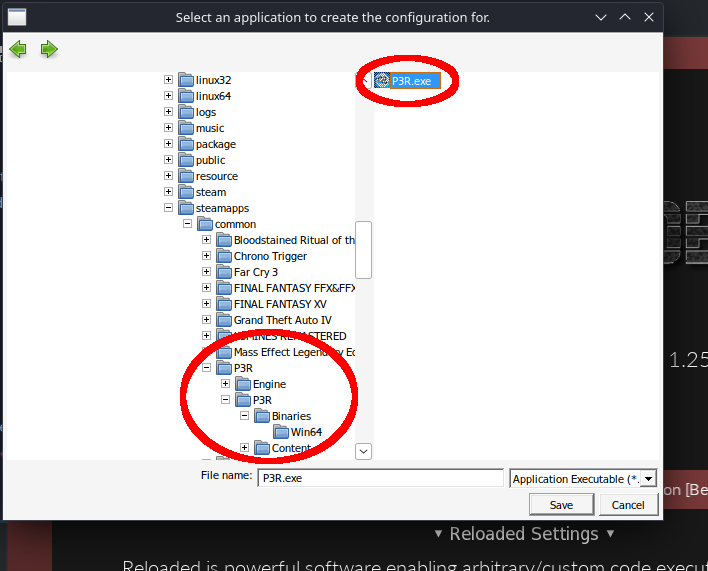This screenshot has width=708, height=571.
Task: Collapse the common folder node
Action: click(187, 223)
